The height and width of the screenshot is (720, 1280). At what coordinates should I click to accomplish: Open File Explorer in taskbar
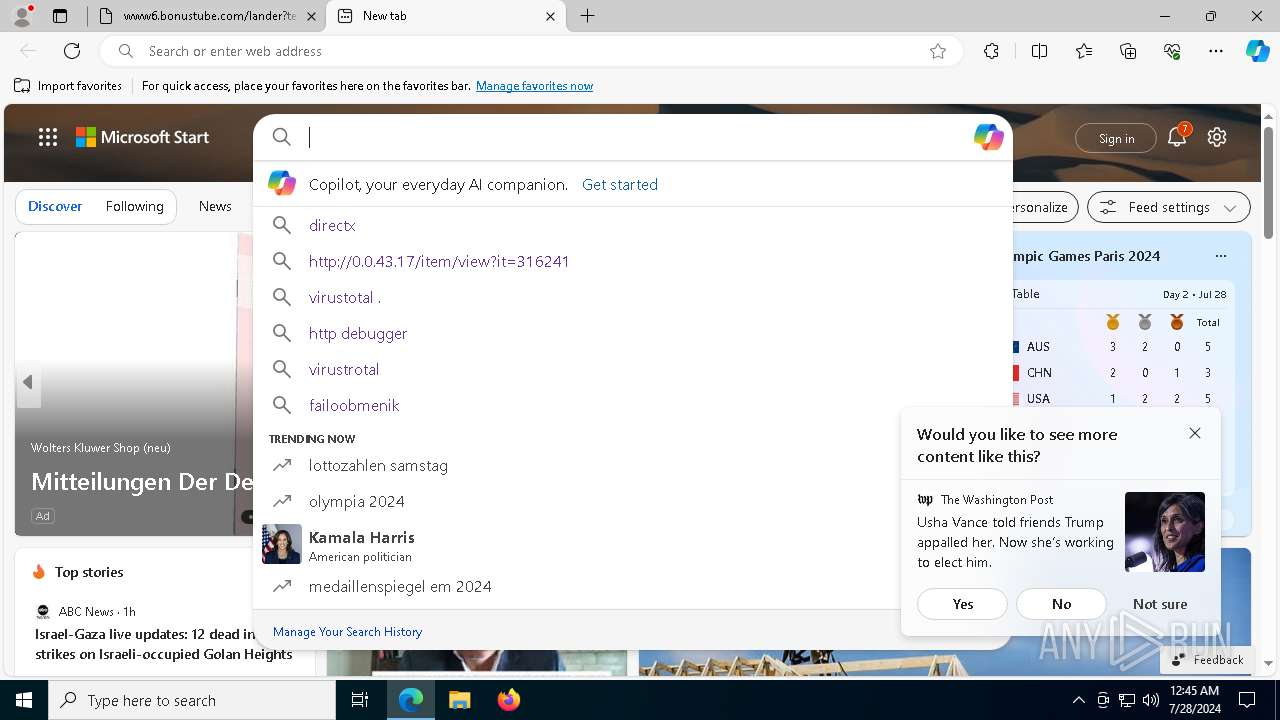point(459,700)
